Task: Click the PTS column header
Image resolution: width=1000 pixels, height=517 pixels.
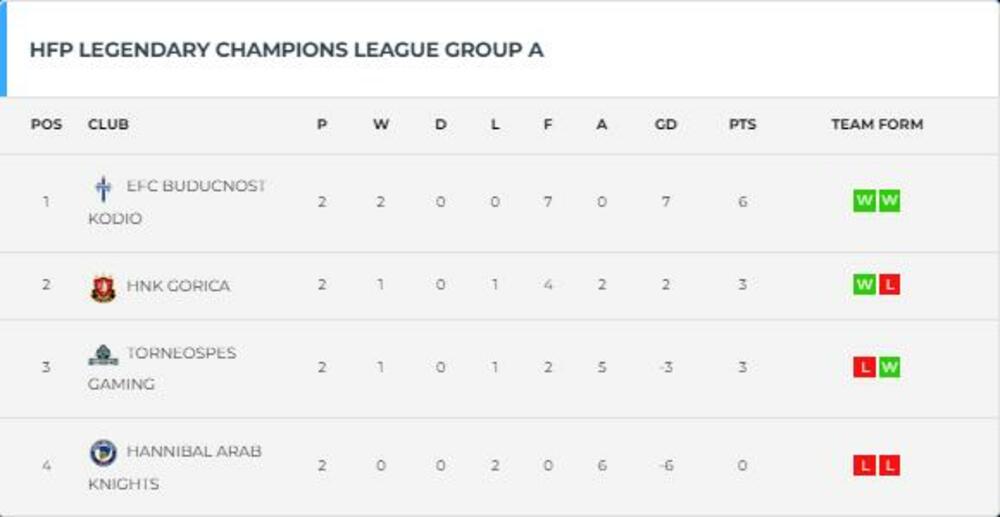Action: coord(742,125)
